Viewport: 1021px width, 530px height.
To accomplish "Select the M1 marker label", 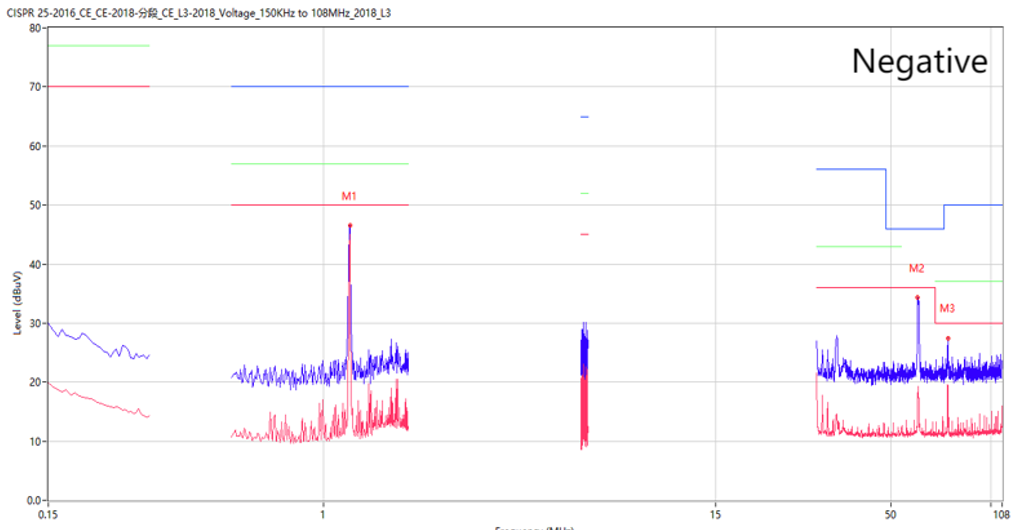I will (x=349, y=196).
